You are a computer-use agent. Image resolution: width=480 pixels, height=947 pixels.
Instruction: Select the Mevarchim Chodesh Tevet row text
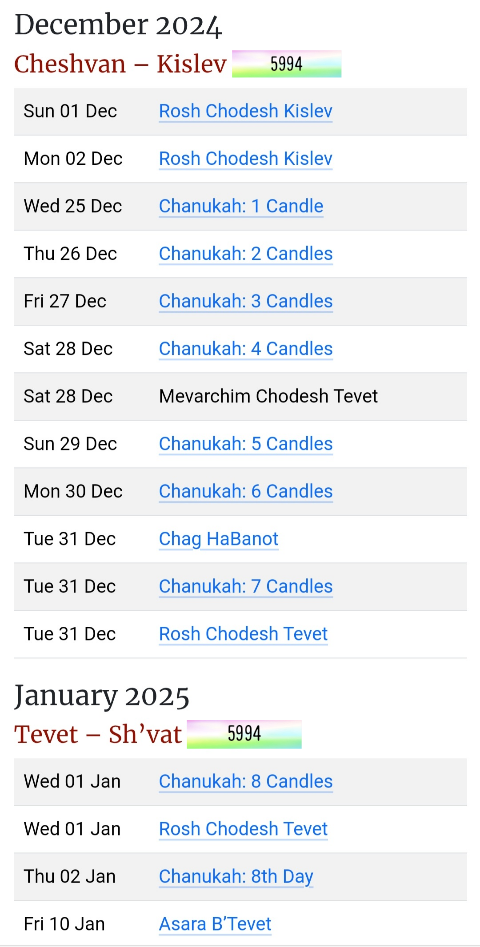pos(268,397)
